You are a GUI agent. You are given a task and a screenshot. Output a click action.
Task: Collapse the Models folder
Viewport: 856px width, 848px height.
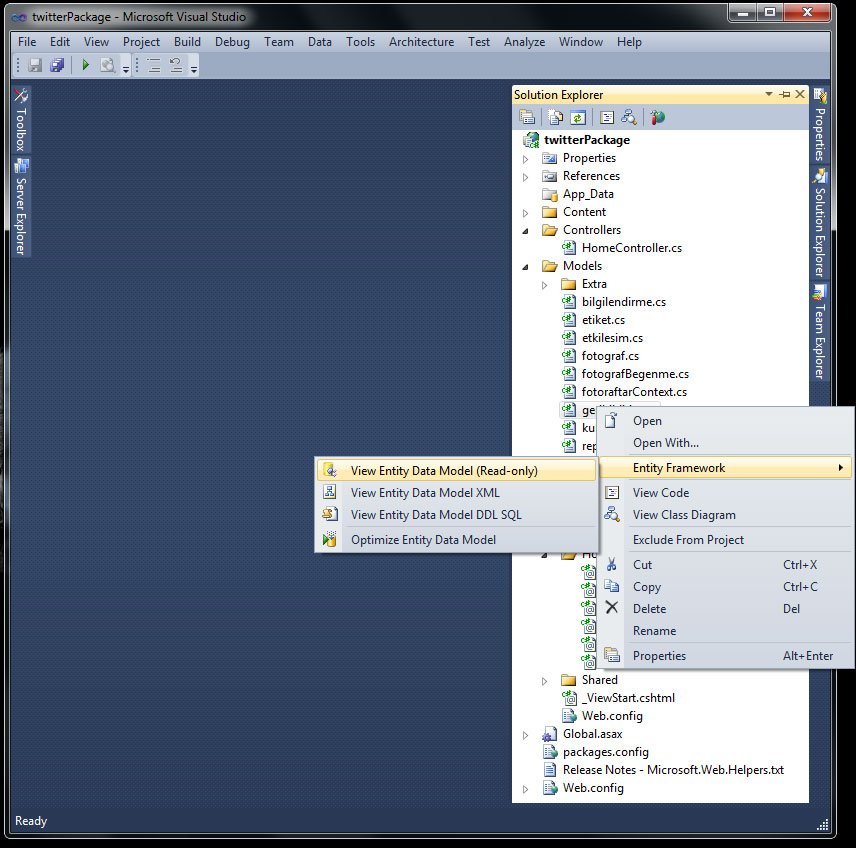coord(526,266)
